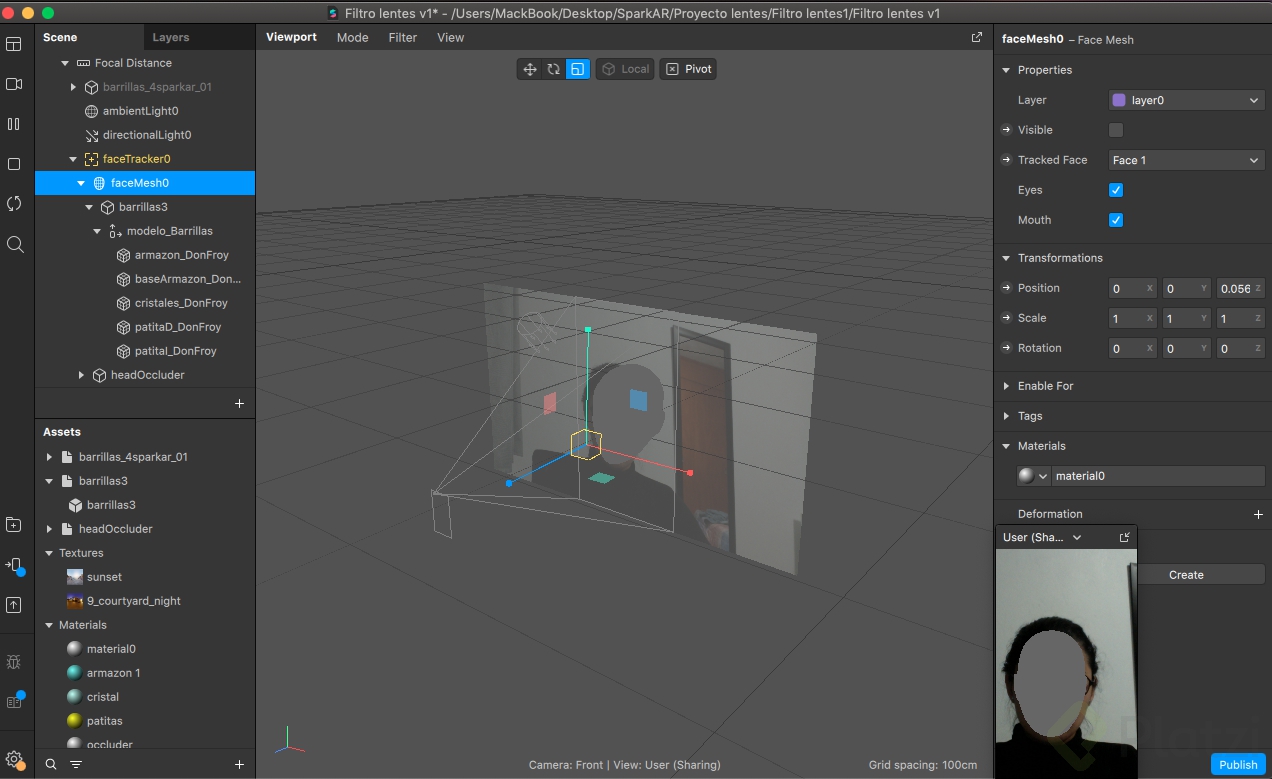Open the search magnifier in left sidebar
The height and width of the screenshot is (779, 1272).
(14, 244)
